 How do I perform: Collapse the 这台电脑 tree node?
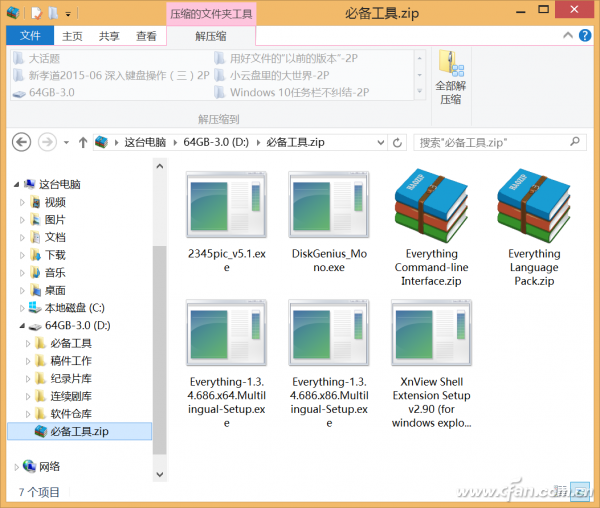point(16,185)
